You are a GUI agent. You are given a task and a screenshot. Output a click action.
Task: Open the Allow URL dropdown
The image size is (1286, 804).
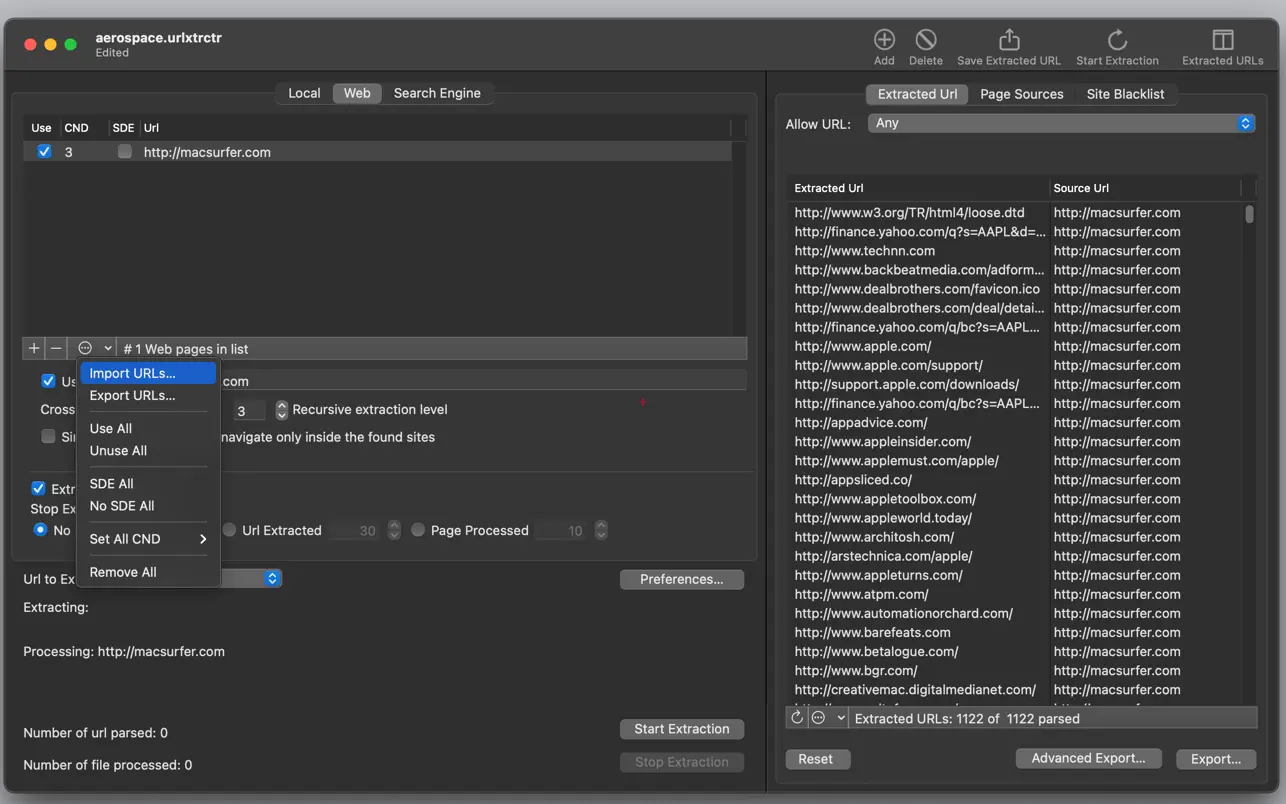[1060, 123]
